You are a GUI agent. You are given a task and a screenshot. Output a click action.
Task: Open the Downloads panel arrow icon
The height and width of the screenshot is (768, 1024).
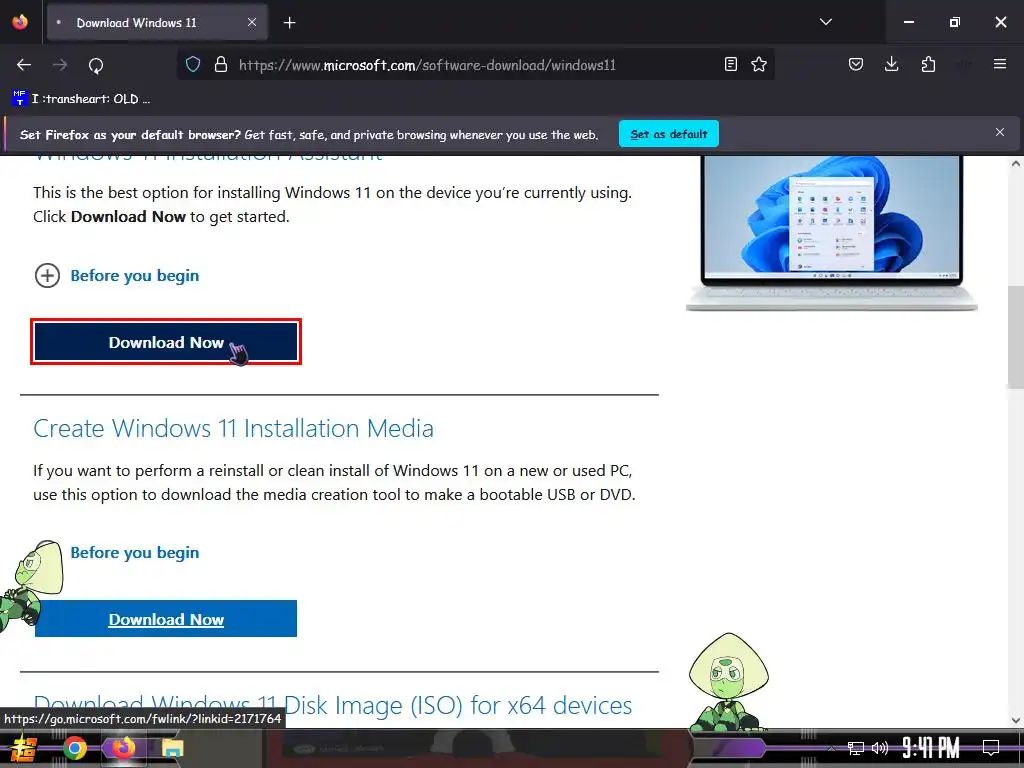pyautogui.click(x=891, y=64)
